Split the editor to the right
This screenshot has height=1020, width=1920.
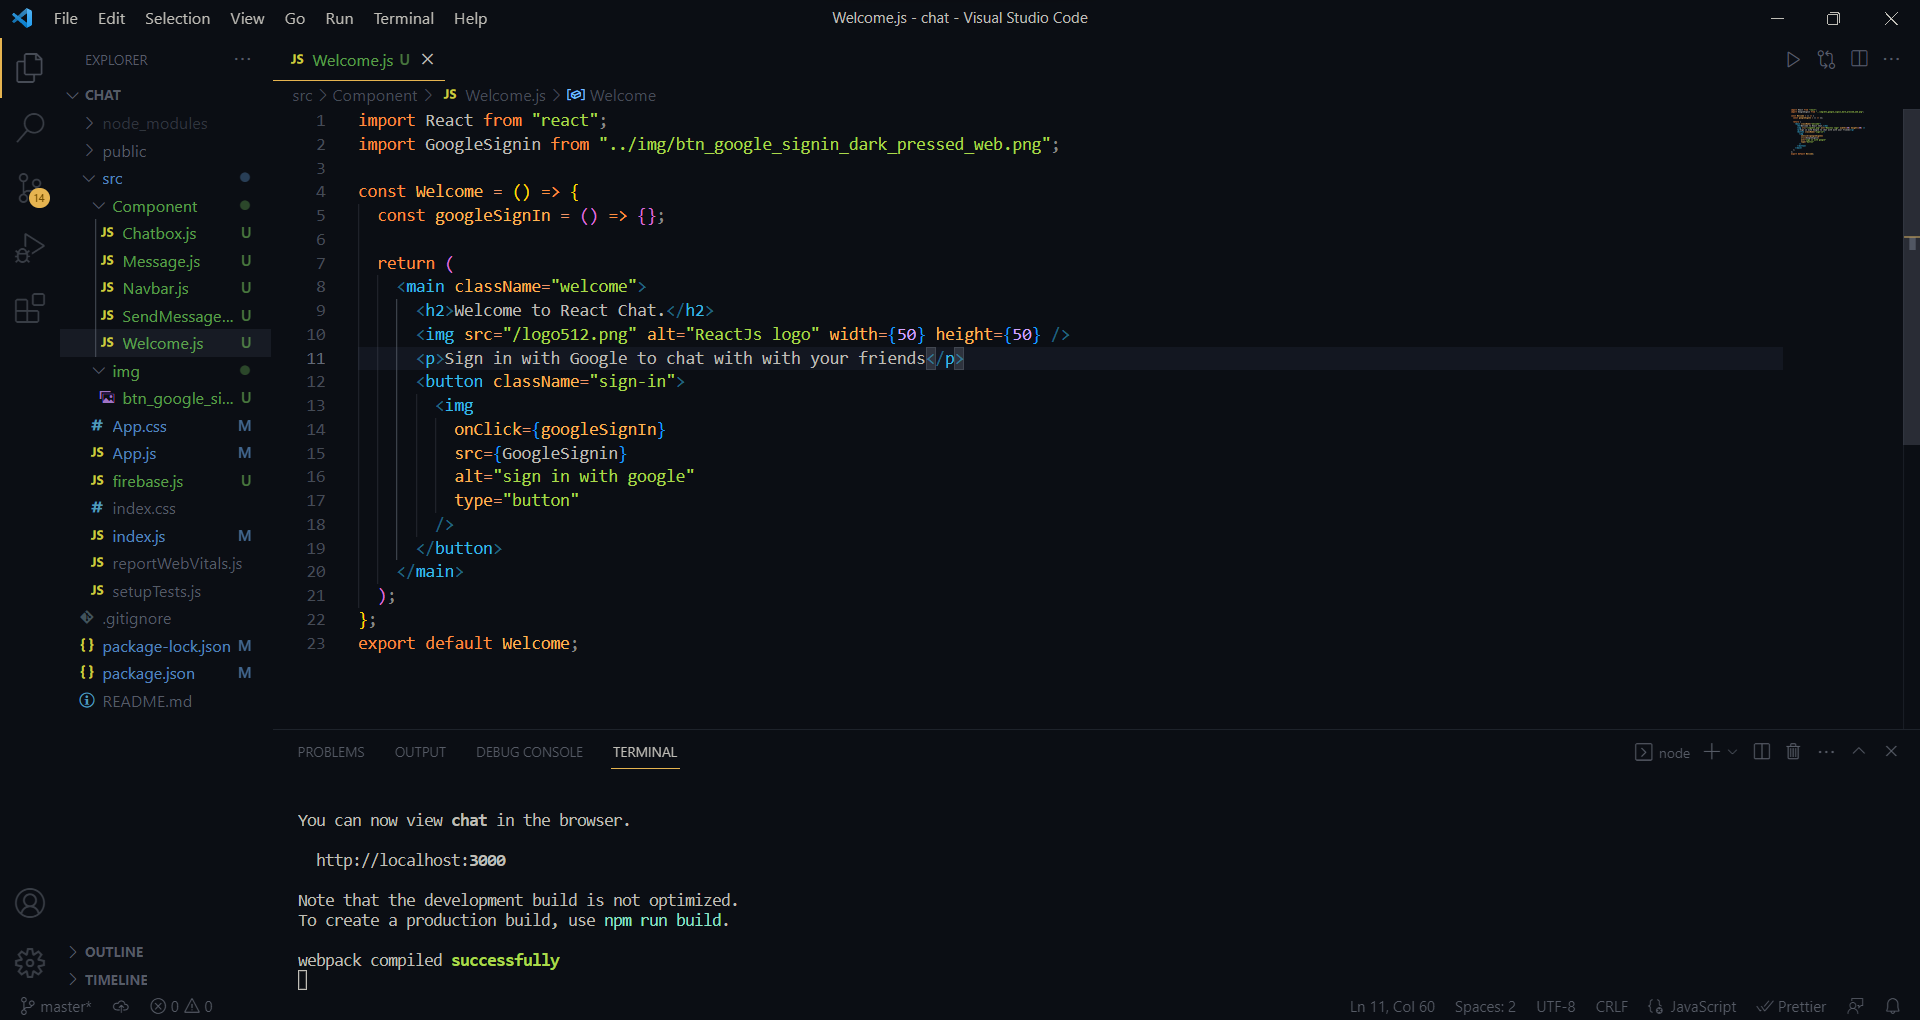pos(1859,59)
